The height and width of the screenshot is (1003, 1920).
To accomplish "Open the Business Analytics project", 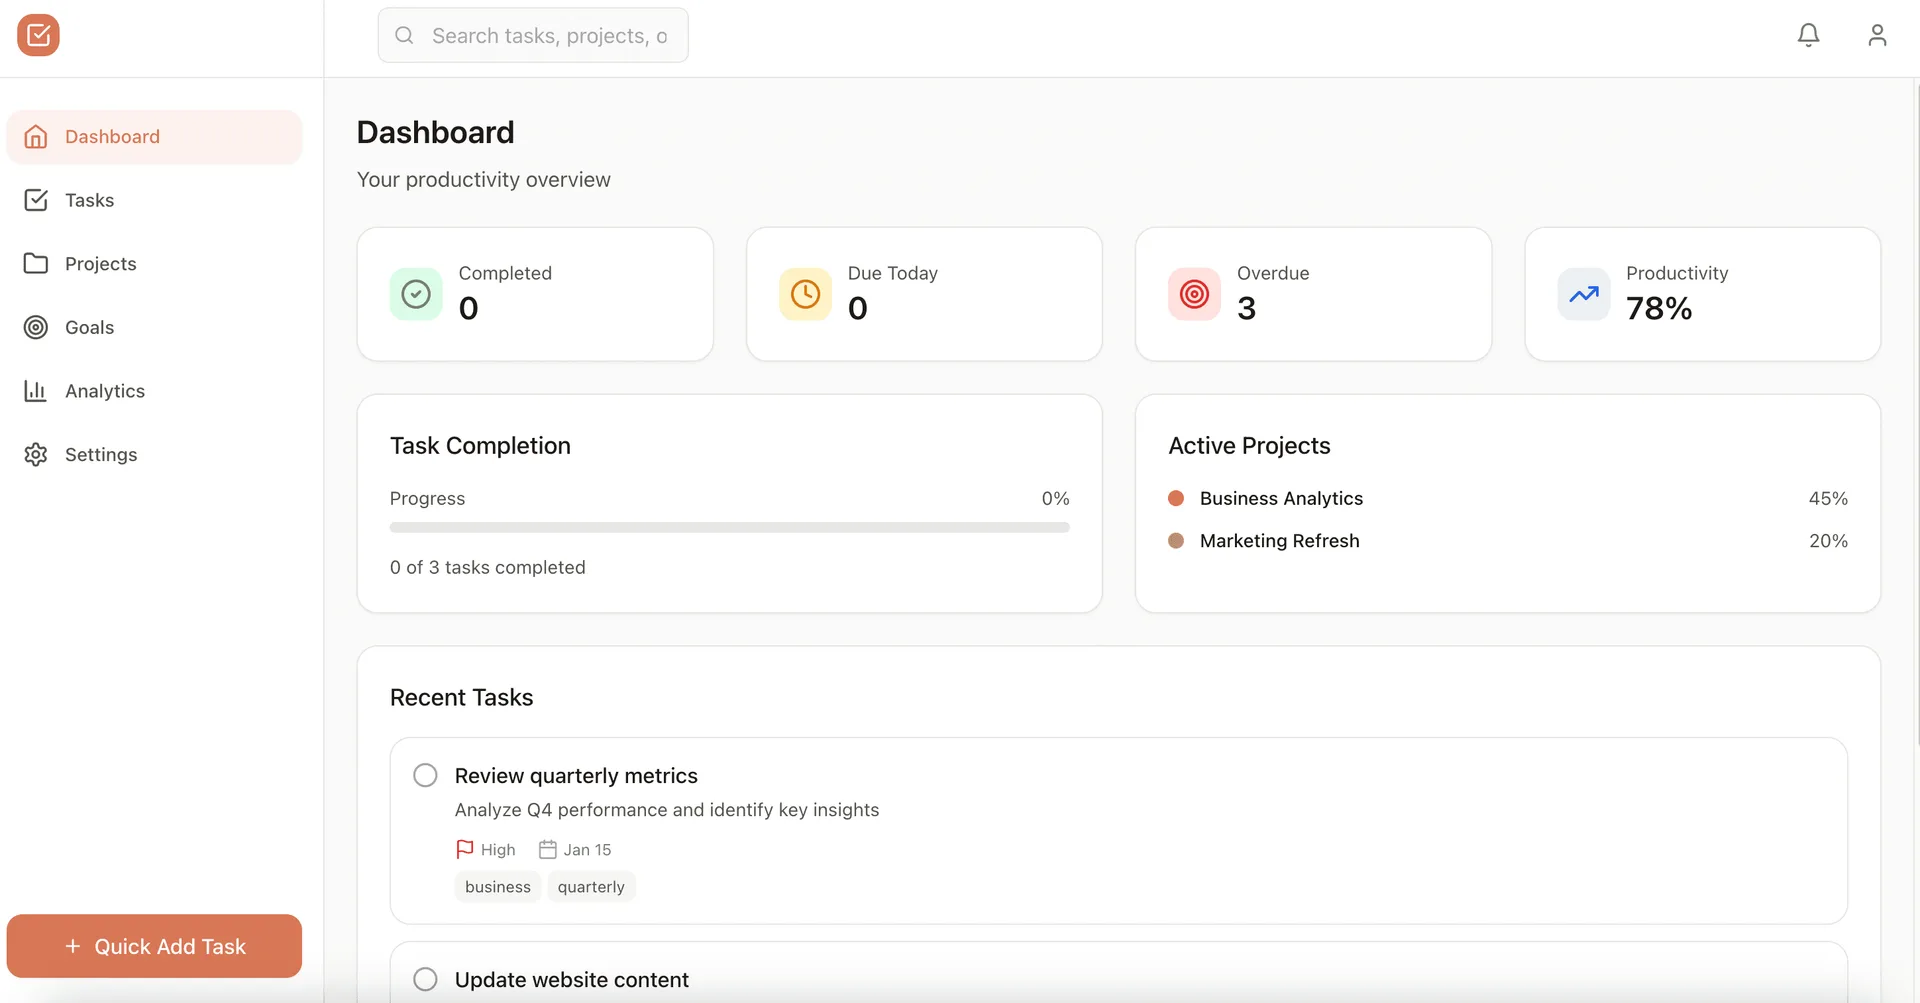I will tap(1281, 498).
